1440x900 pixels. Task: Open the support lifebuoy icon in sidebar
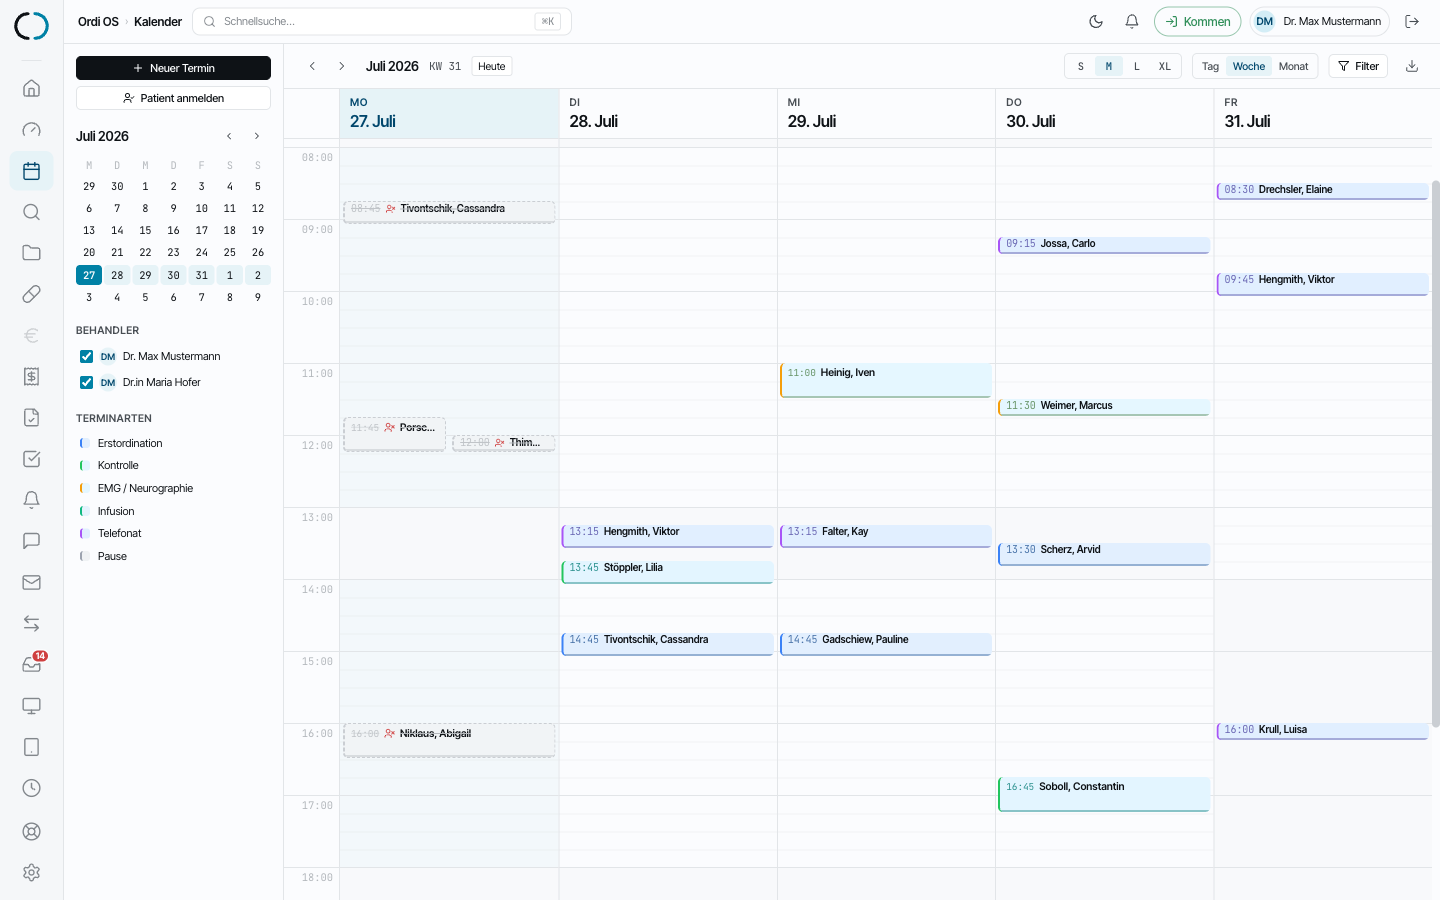point(31,831)
